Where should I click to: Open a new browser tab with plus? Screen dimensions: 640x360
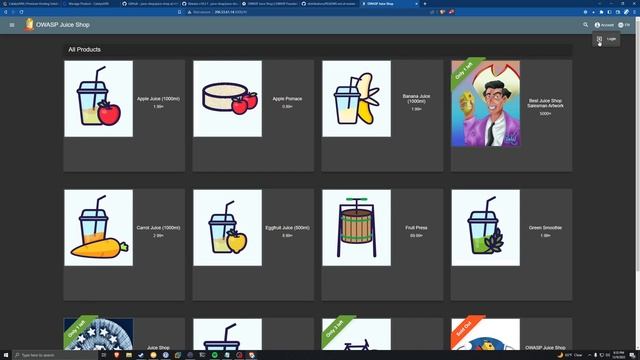[425, 4]
